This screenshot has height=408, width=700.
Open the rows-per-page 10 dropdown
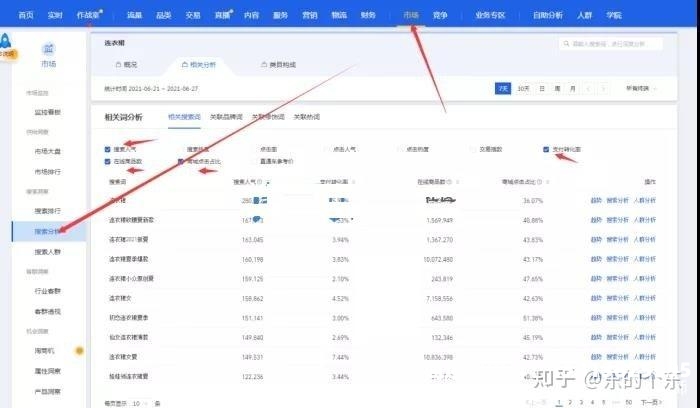(x=139, y=404)
